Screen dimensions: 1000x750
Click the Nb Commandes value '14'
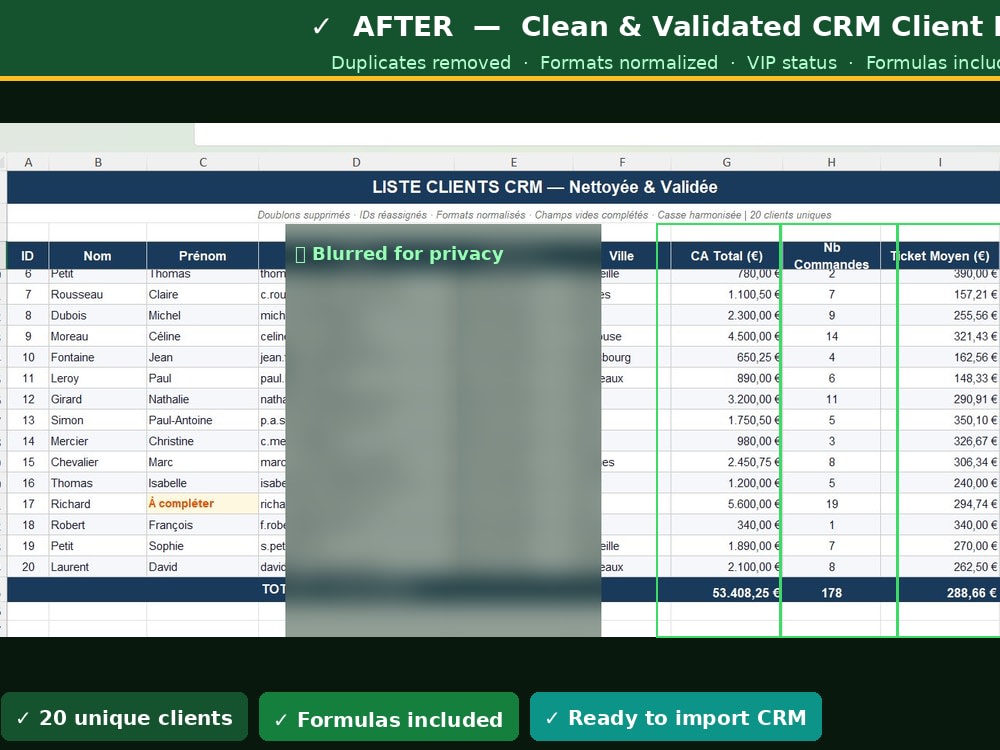coord(831,337)
